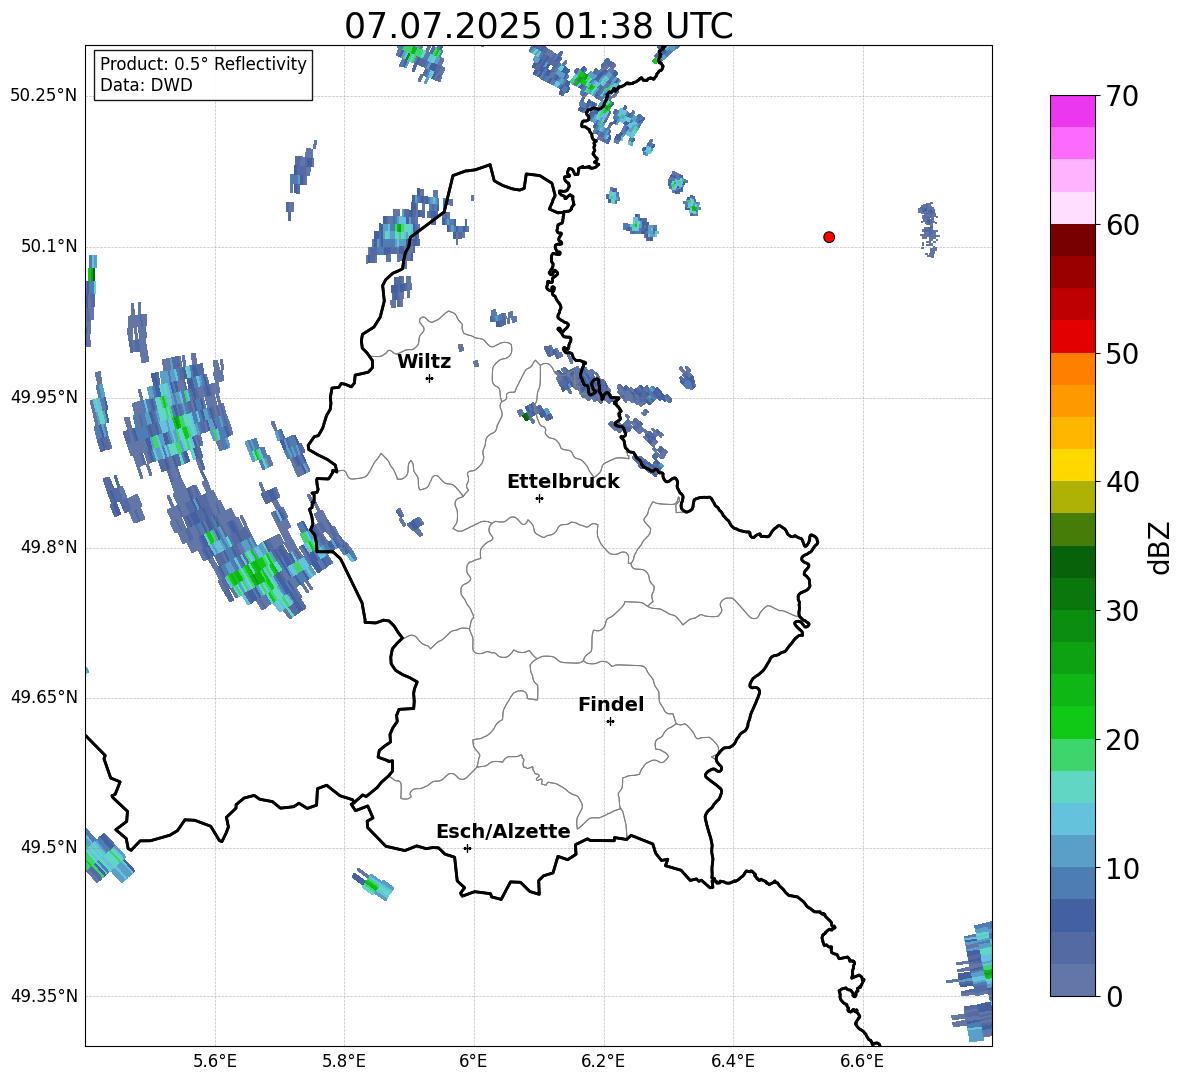Click the 49.35°N latitude label
The width and height of the screenshot is (1184, 1081).
click(x=44, y=996)
